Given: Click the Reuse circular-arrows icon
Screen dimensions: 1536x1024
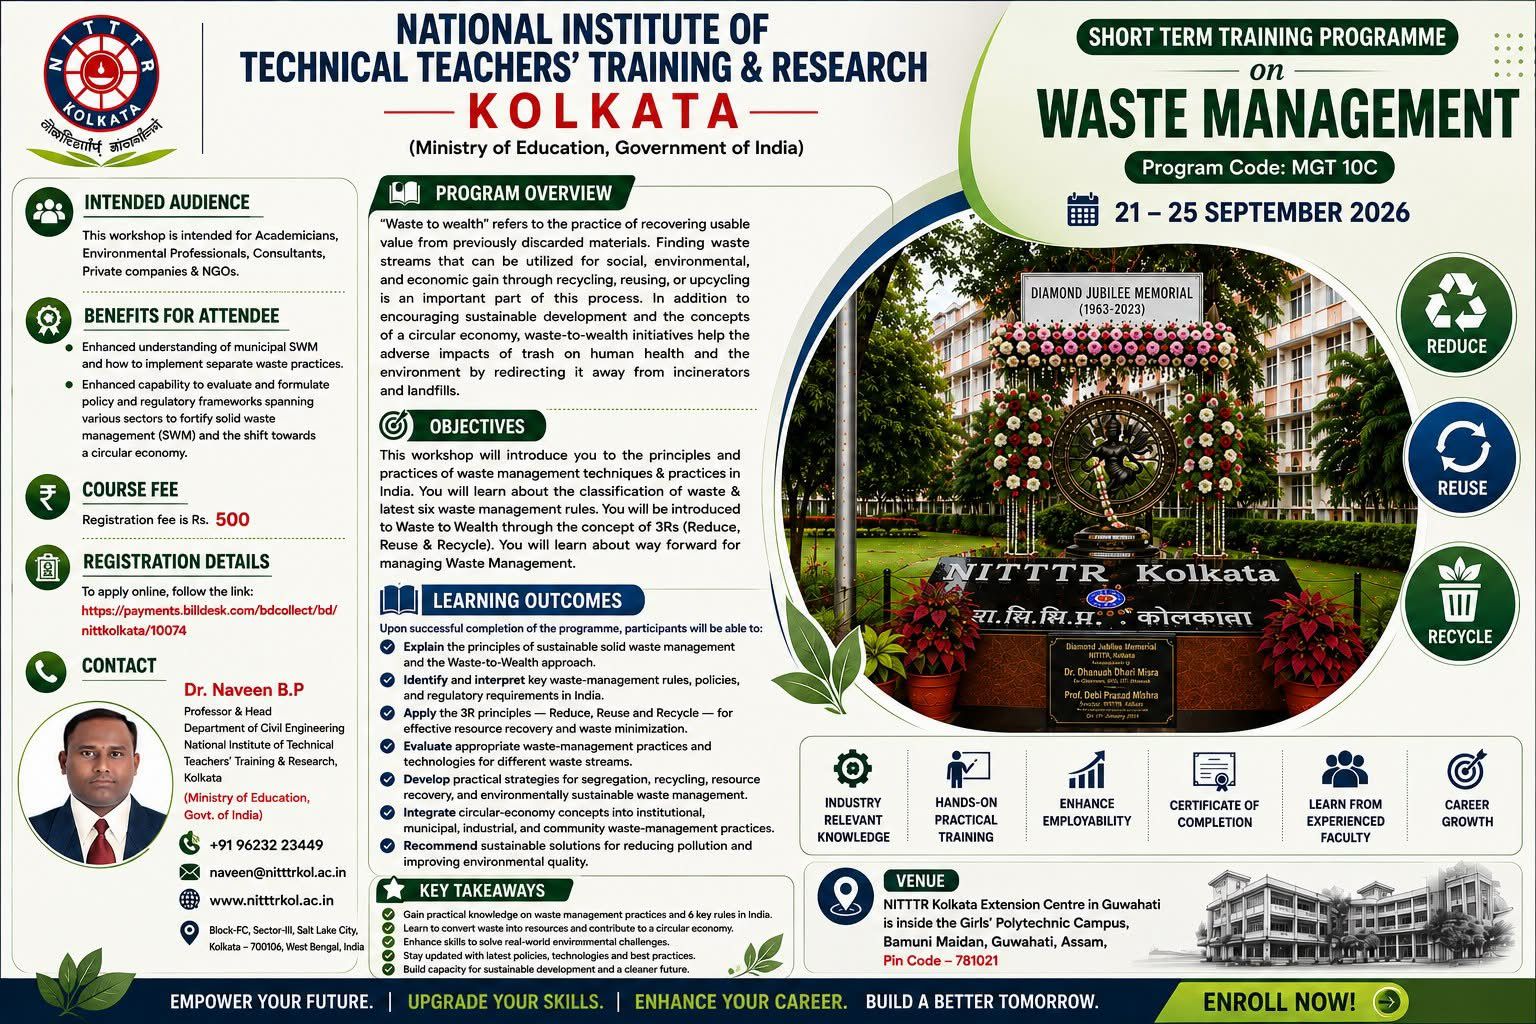Looking at the screenshot, I should click(1461, 458).
